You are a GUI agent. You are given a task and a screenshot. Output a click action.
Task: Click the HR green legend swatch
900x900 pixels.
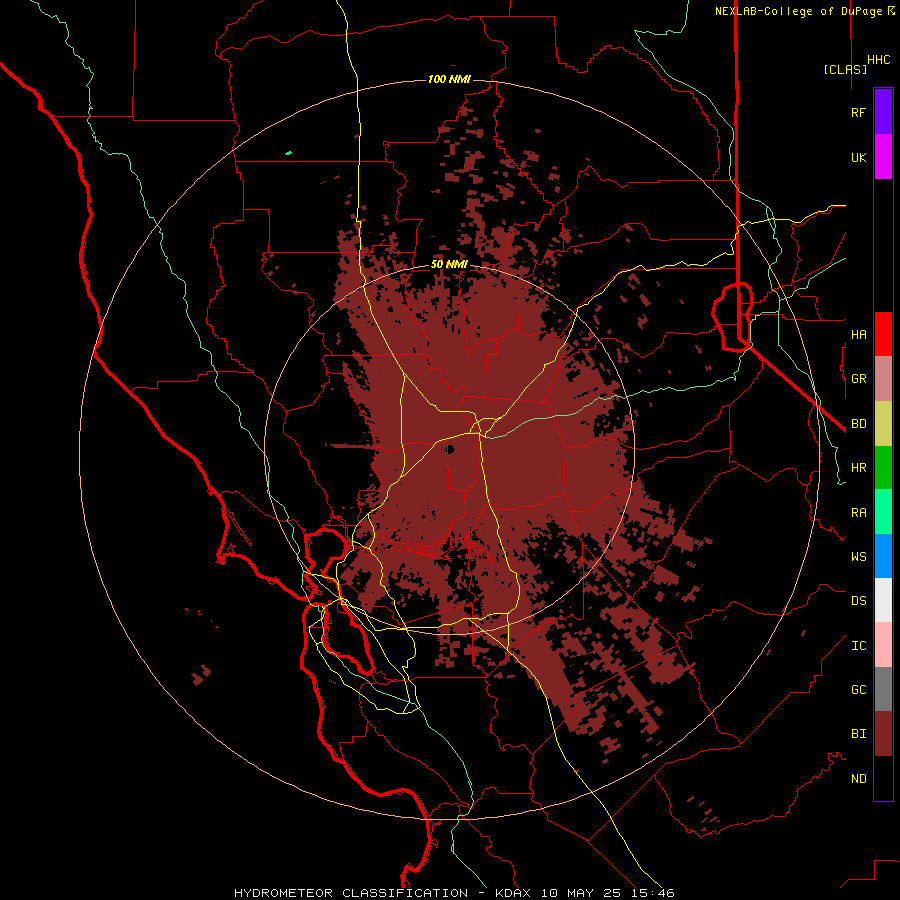[x=883, y=468]
